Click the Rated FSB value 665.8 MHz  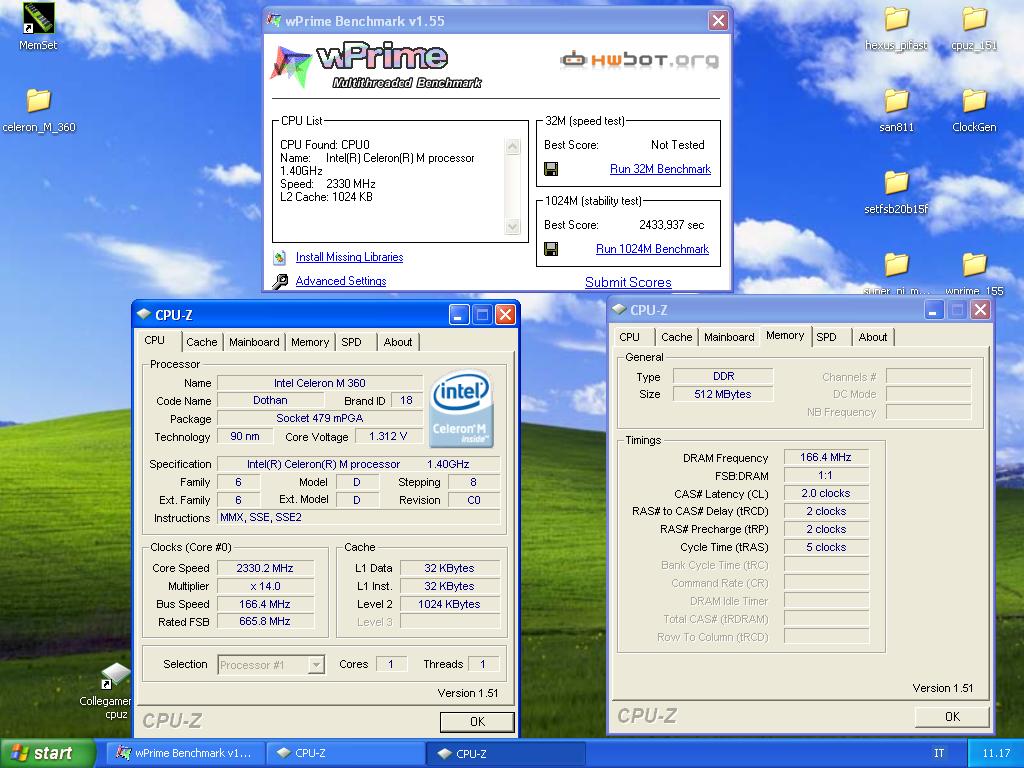(265, 622)
